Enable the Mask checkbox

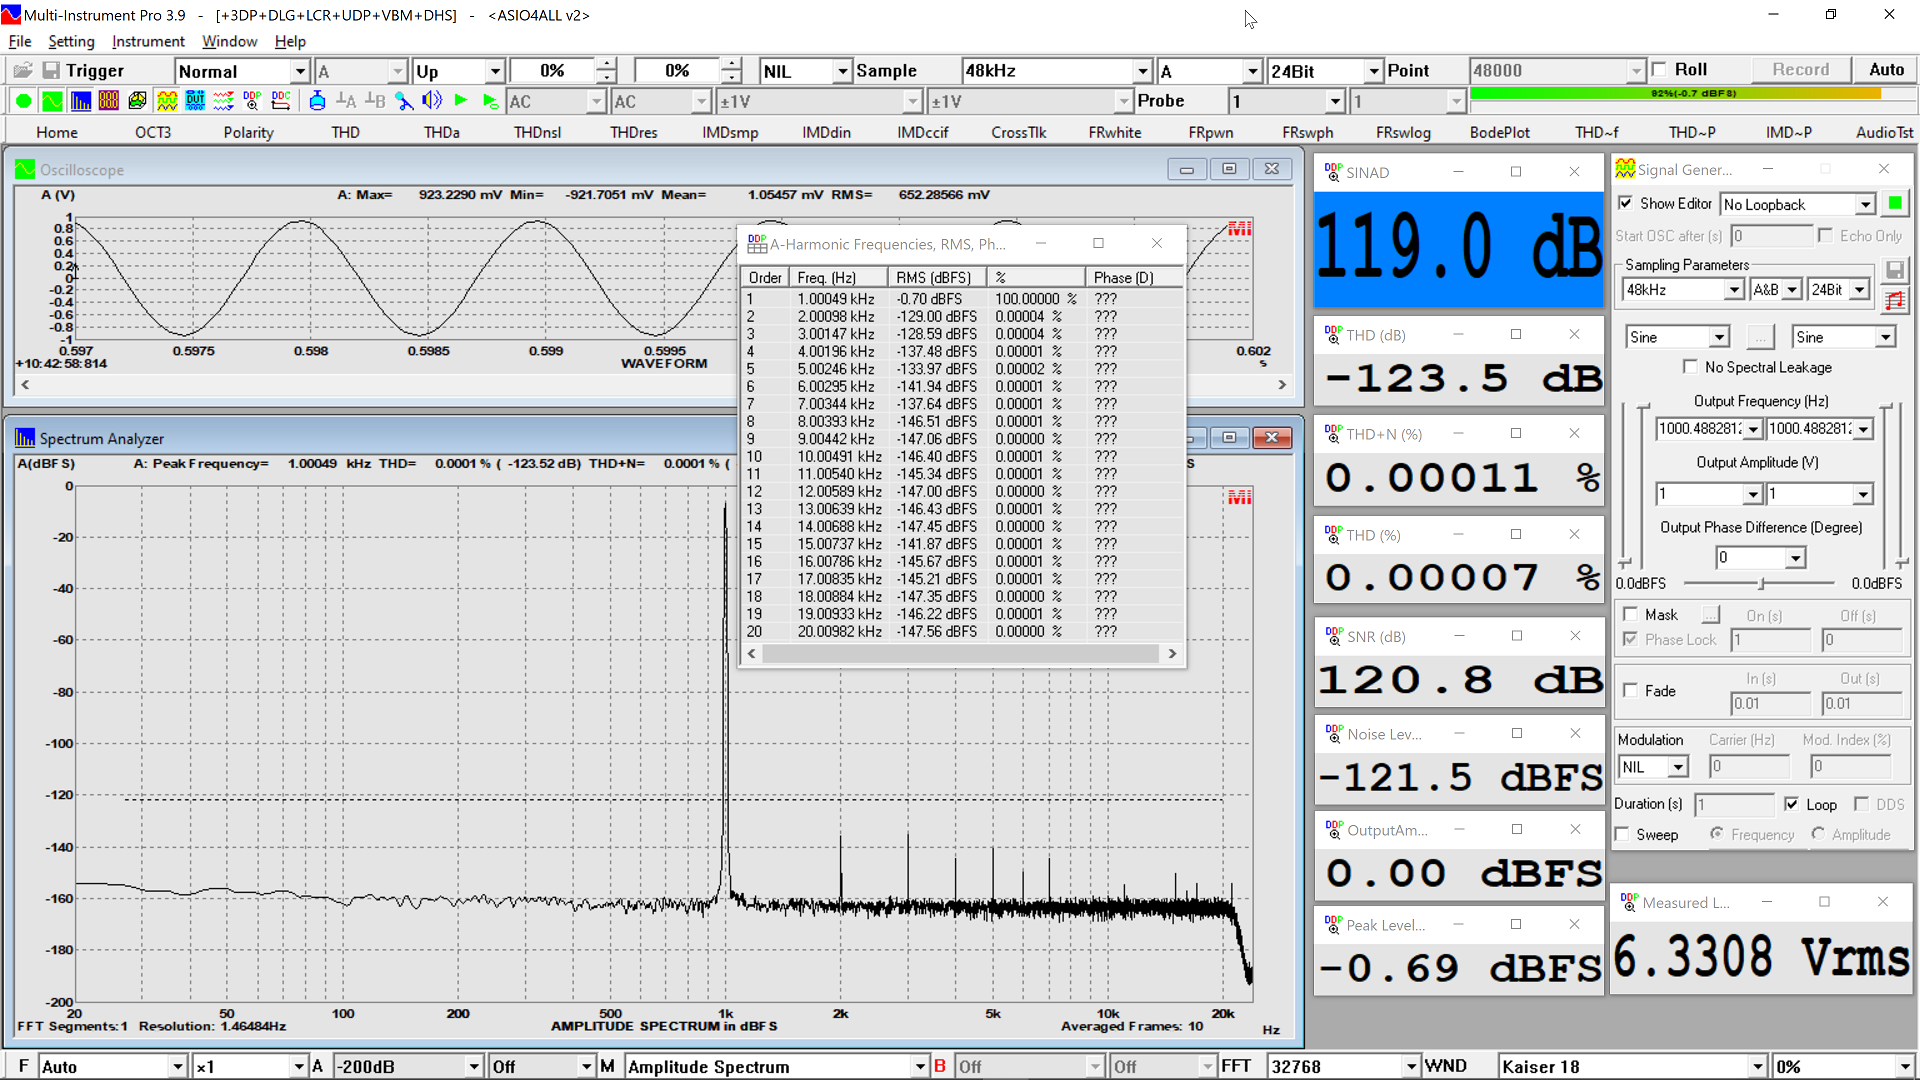tap(1630, 614)
